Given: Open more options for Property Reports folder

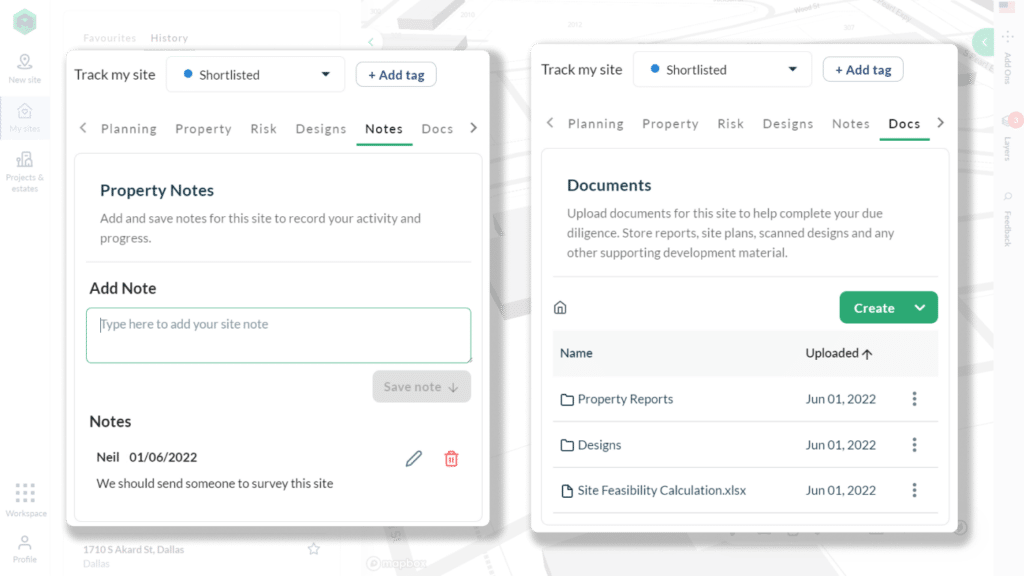Looking at the screenshot, I should 914,399.
